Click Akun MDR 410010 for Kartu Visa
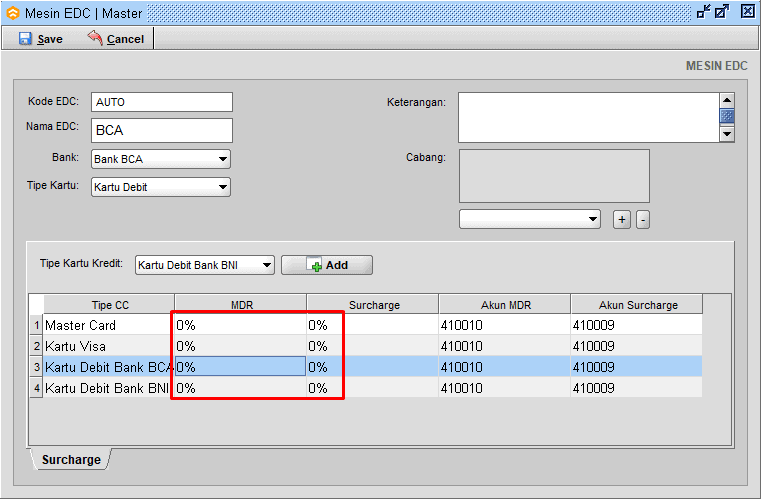 coord(505,346)
